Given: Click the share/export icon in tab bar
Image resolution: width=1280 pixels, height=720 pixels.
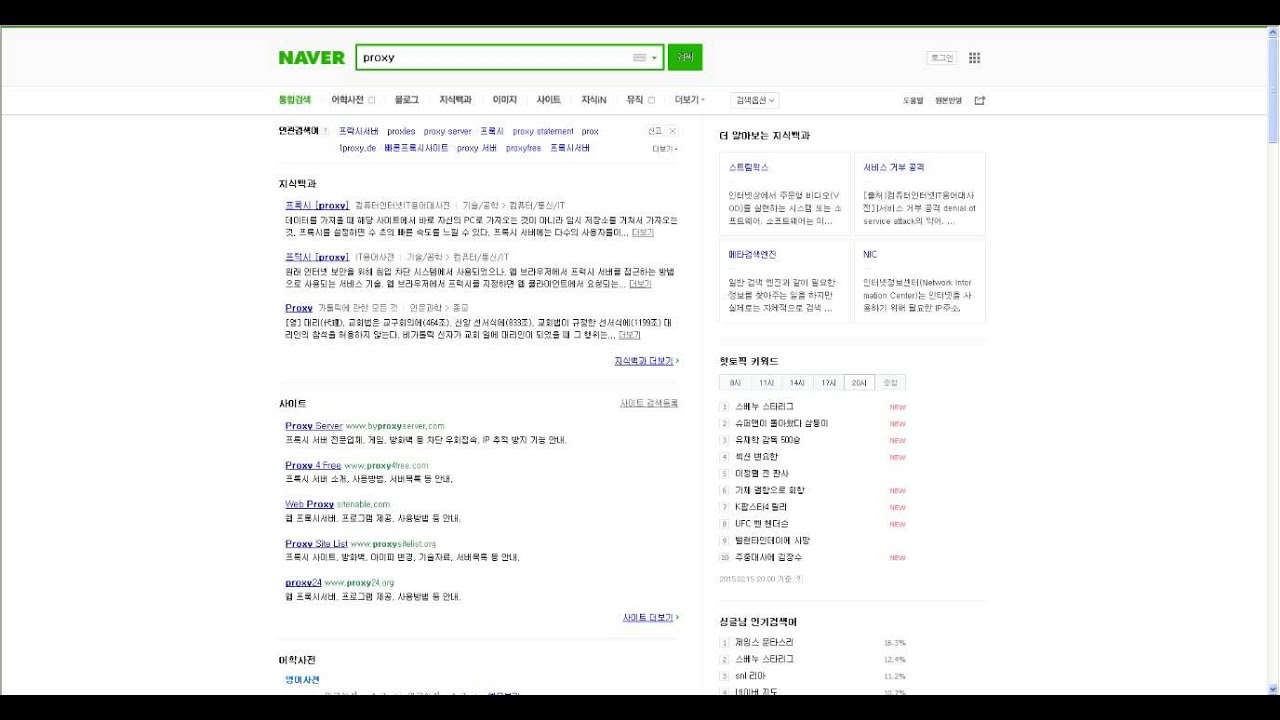Looking at the screenshot, I should [980, 100].
